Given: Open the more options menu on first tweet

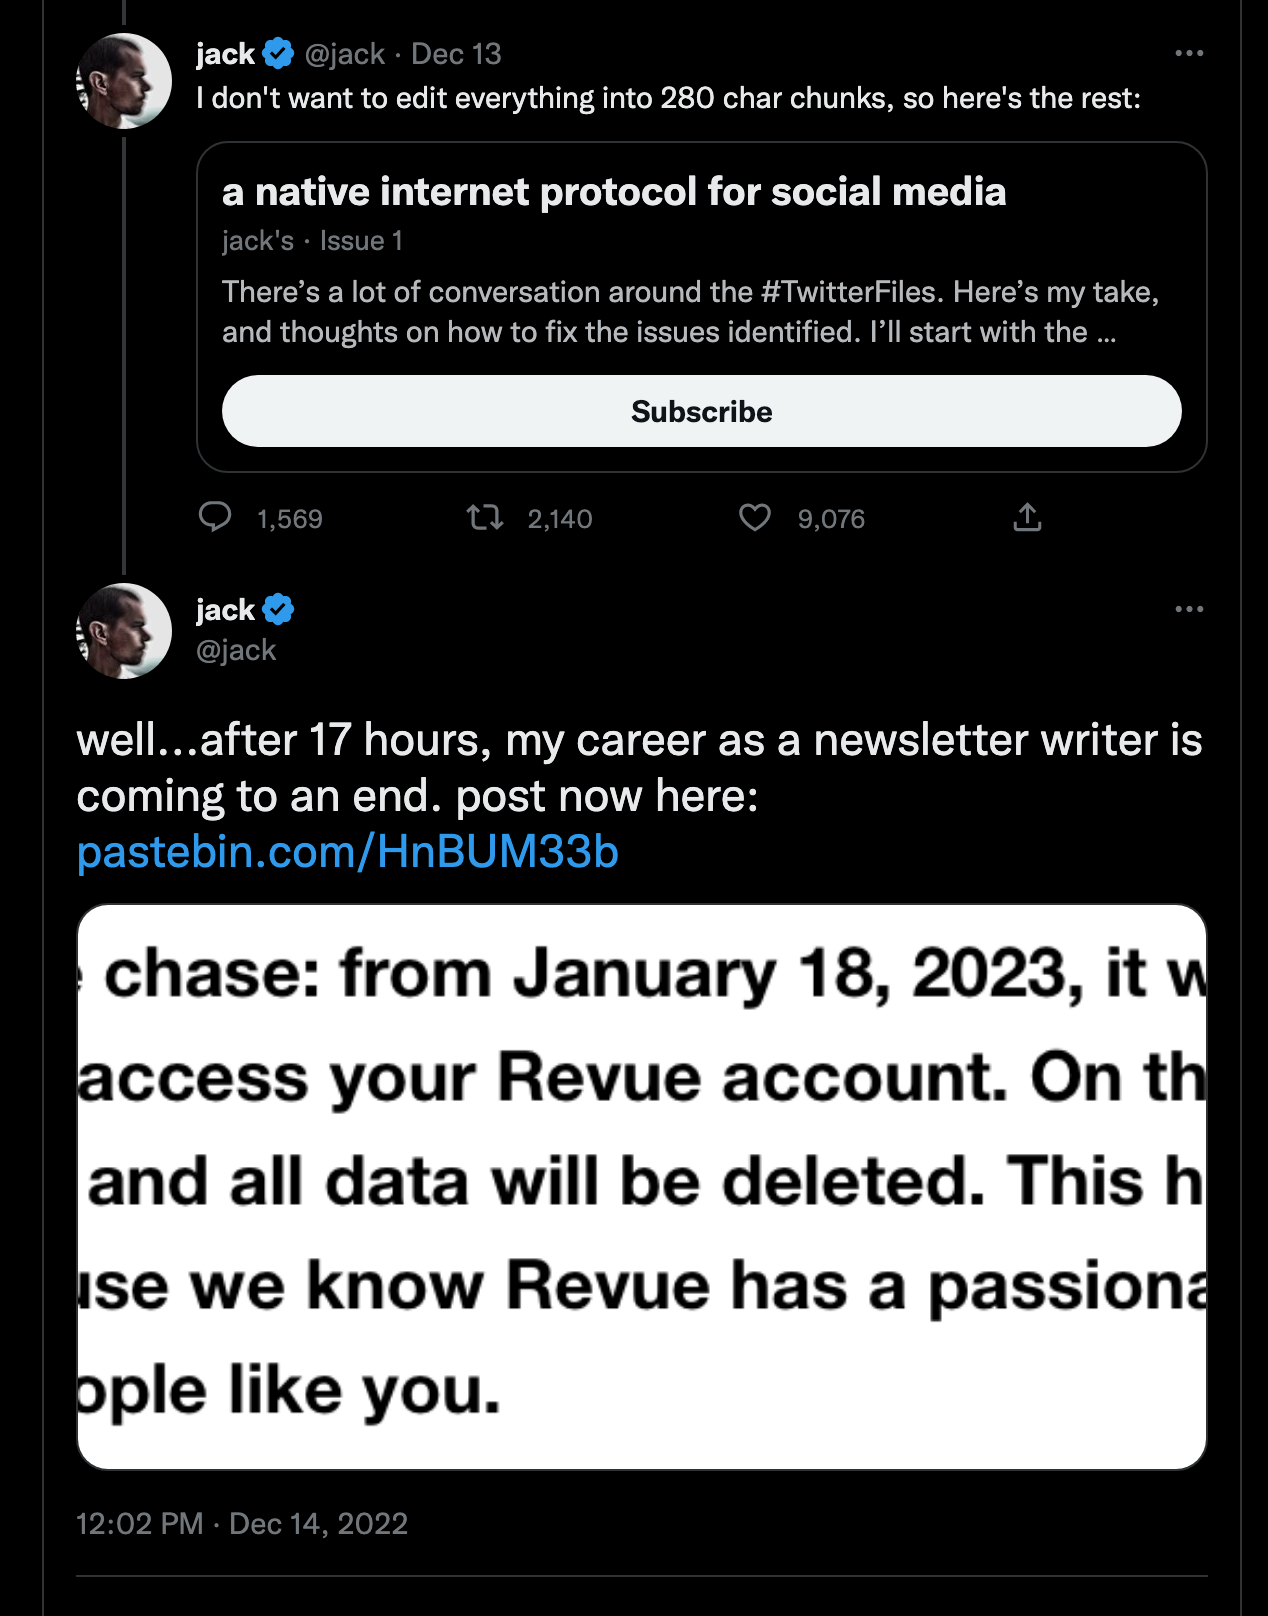Looking at the screenshot, I should [1189, 53].
